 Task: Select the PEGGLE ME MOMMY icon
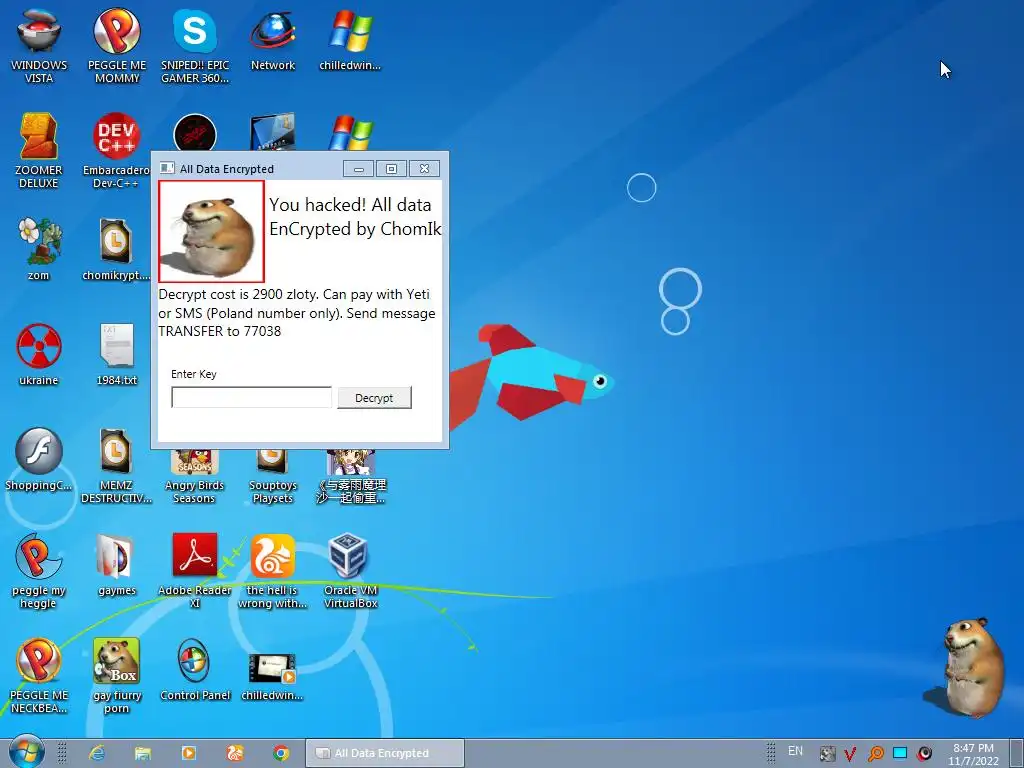point(117,46)
